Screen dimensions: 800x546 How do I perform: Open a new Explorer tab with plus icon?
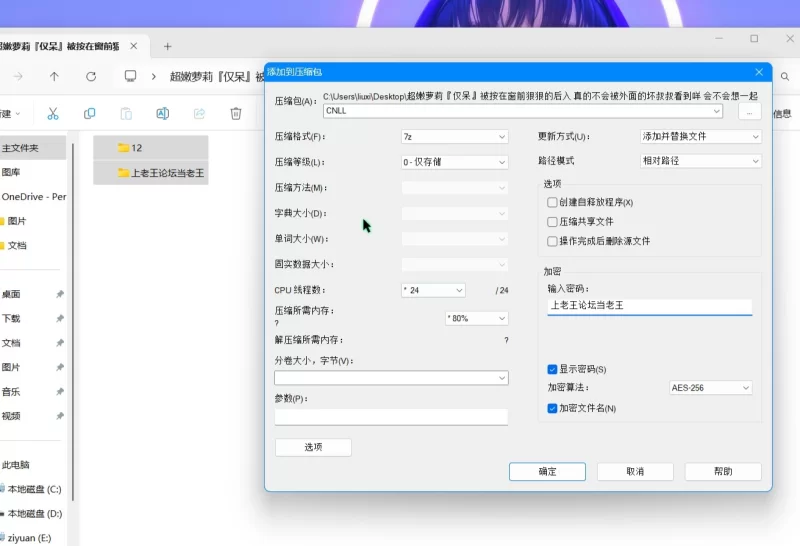(x=167, y=46)
